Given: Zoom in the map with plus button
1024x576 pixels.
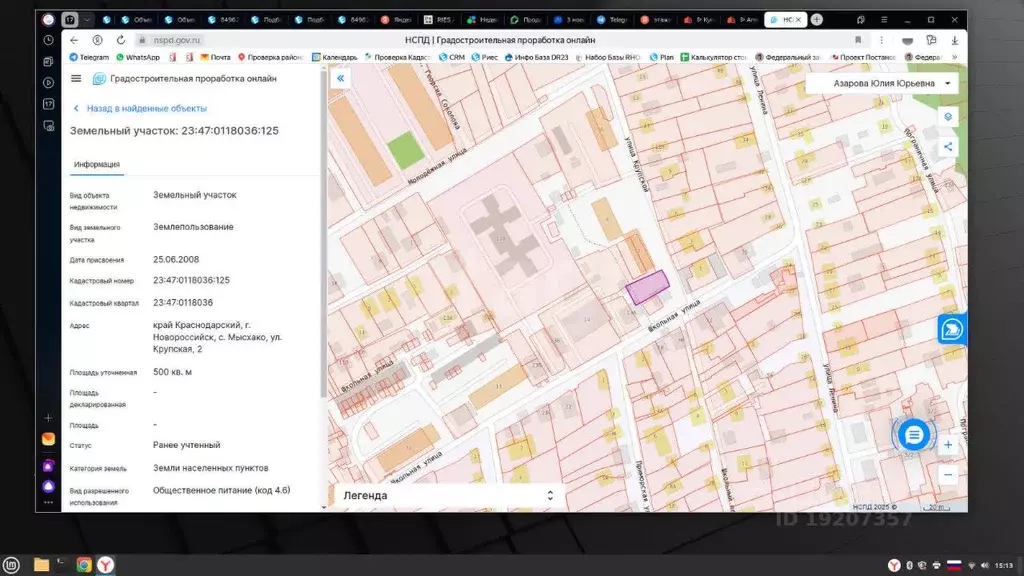Looking at the screenshot, I should tap(948, 445).
